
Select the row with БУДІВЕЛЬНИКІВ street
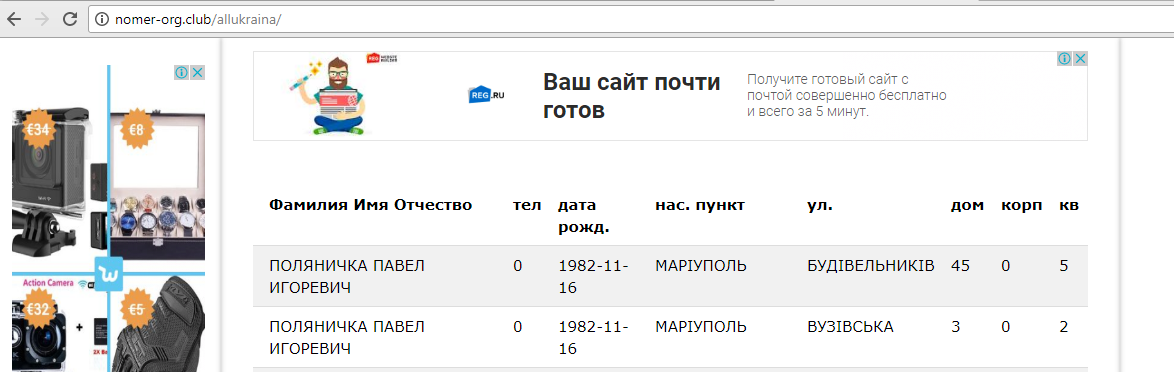click(670, 276)
